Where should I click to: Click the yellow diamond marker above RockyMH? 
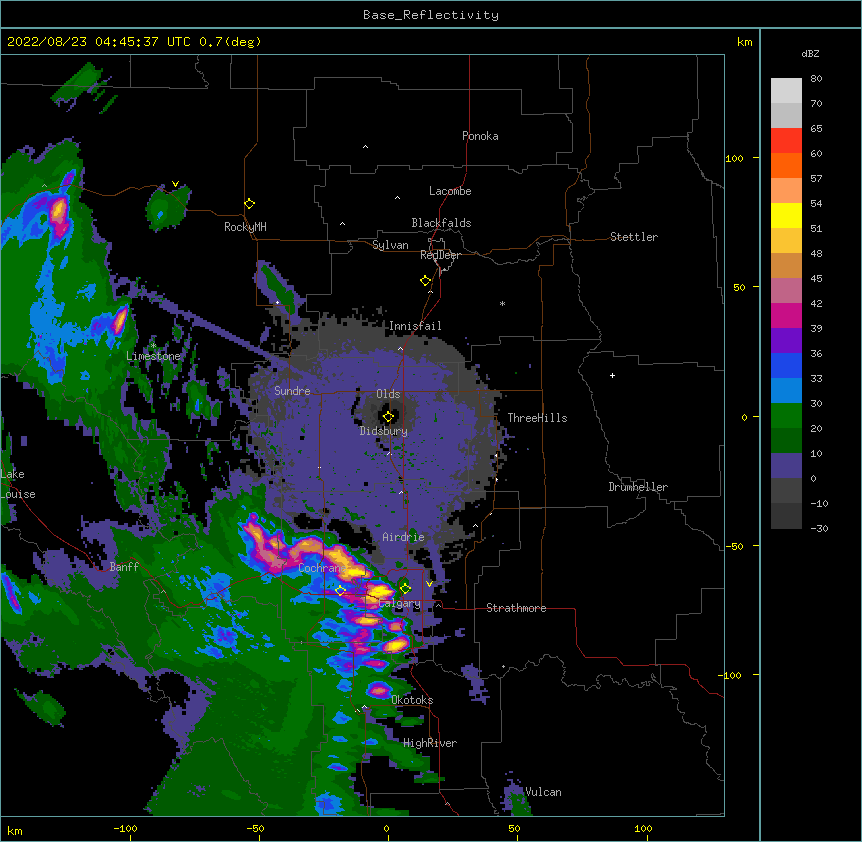click(250, 204)
